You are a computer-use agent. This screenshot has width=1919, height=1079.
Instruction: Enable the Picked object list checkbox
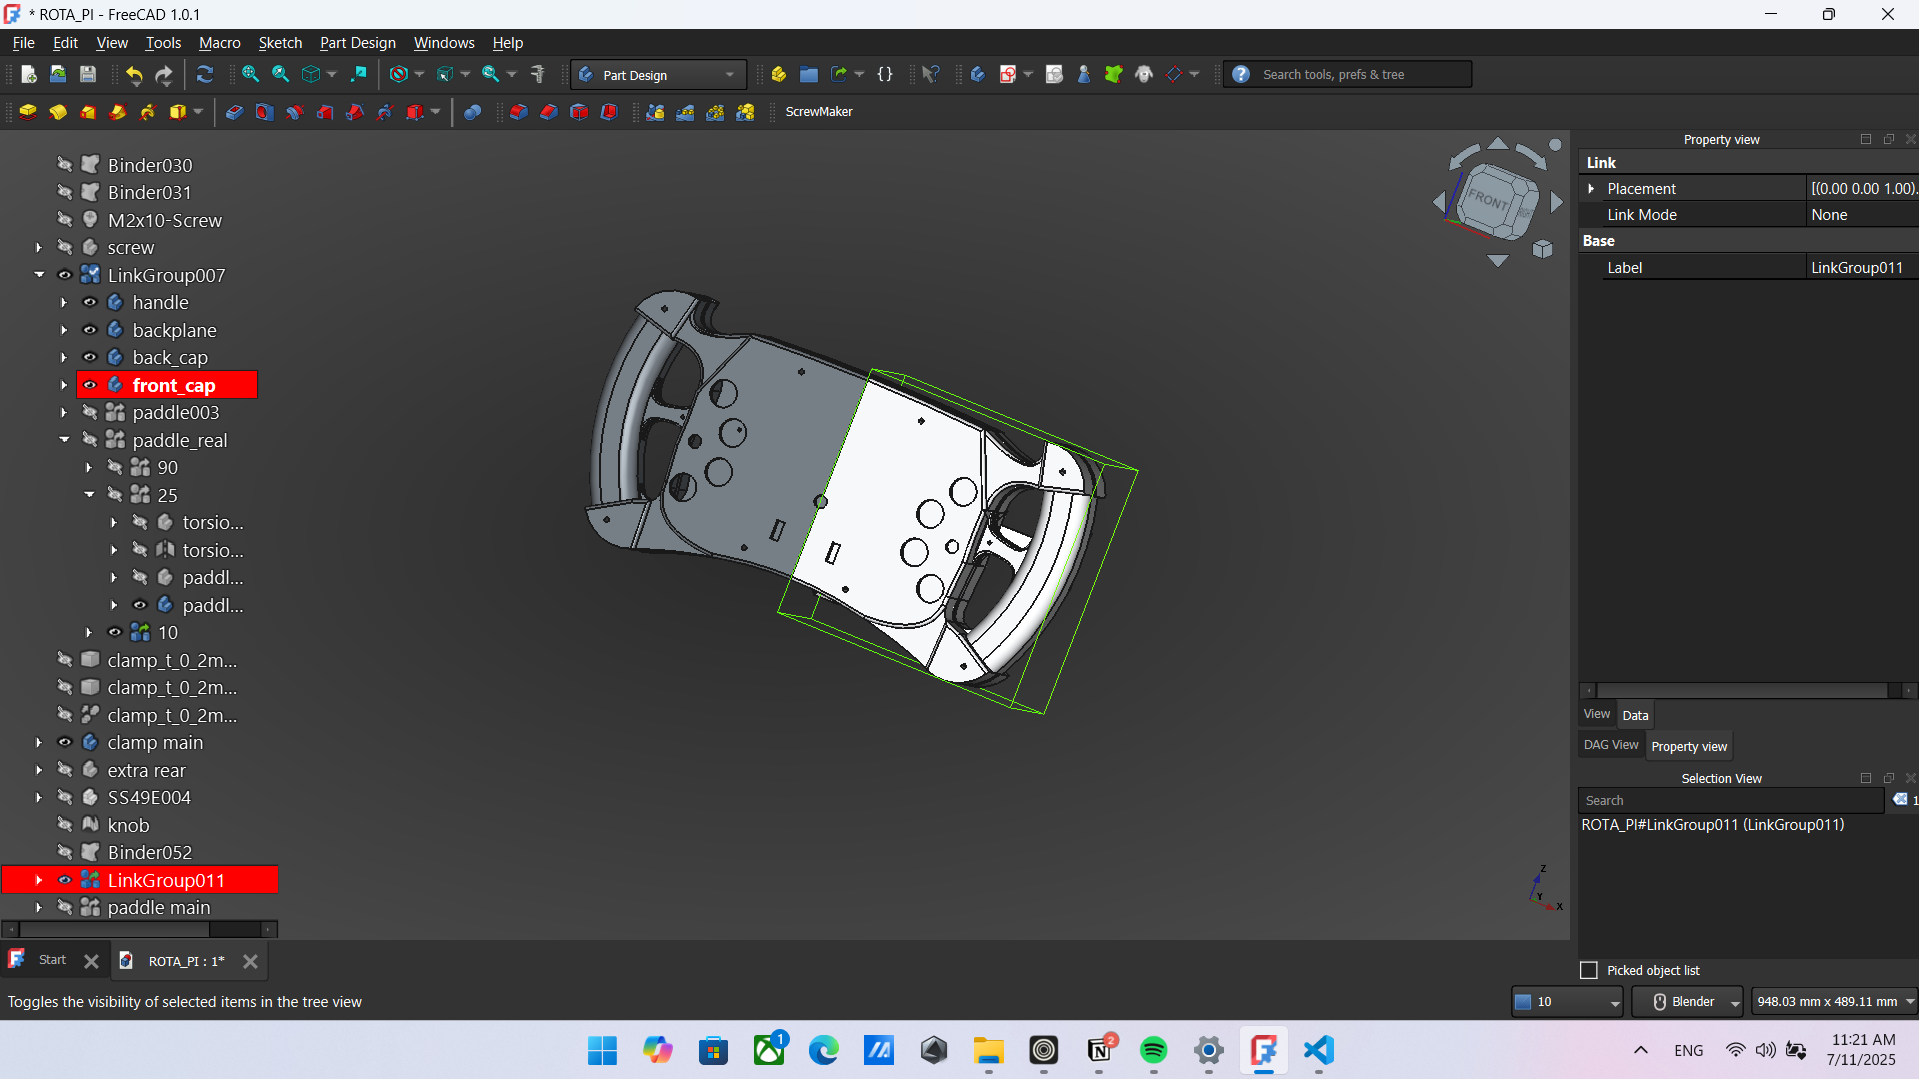[x=1588, y=970]
